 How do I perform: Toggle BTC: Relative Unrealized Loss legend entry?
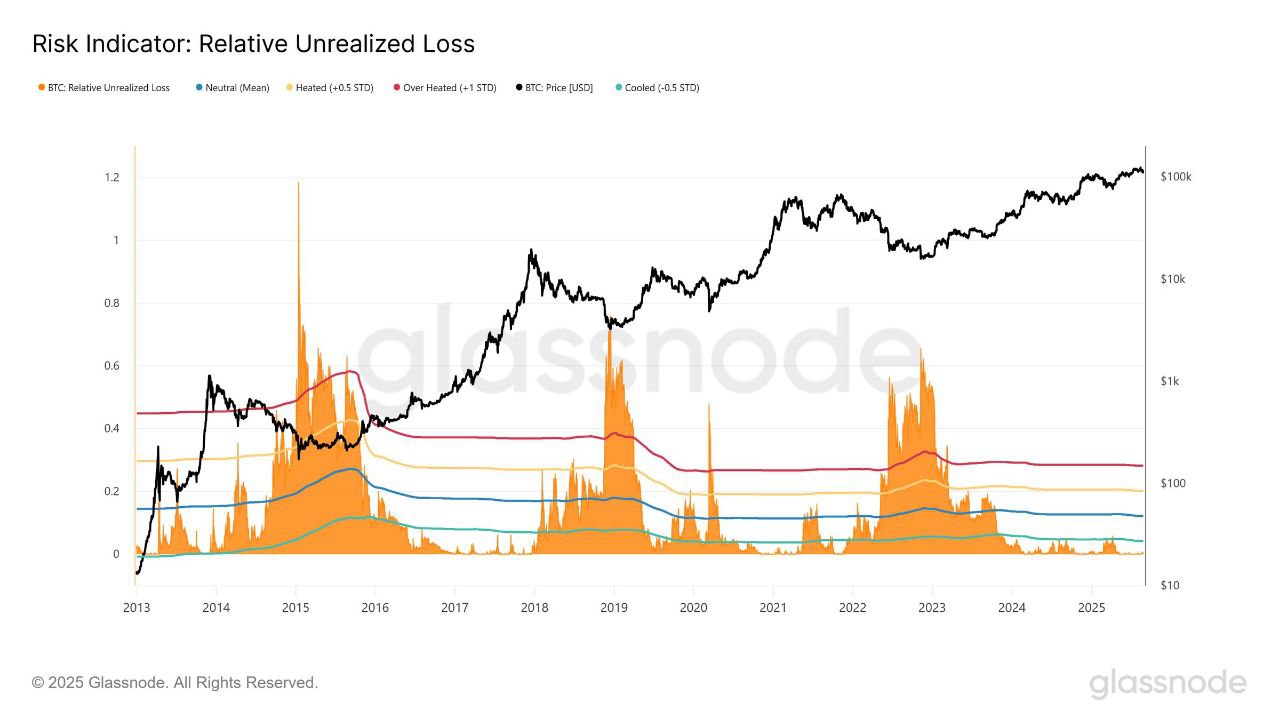coord(103,88)
